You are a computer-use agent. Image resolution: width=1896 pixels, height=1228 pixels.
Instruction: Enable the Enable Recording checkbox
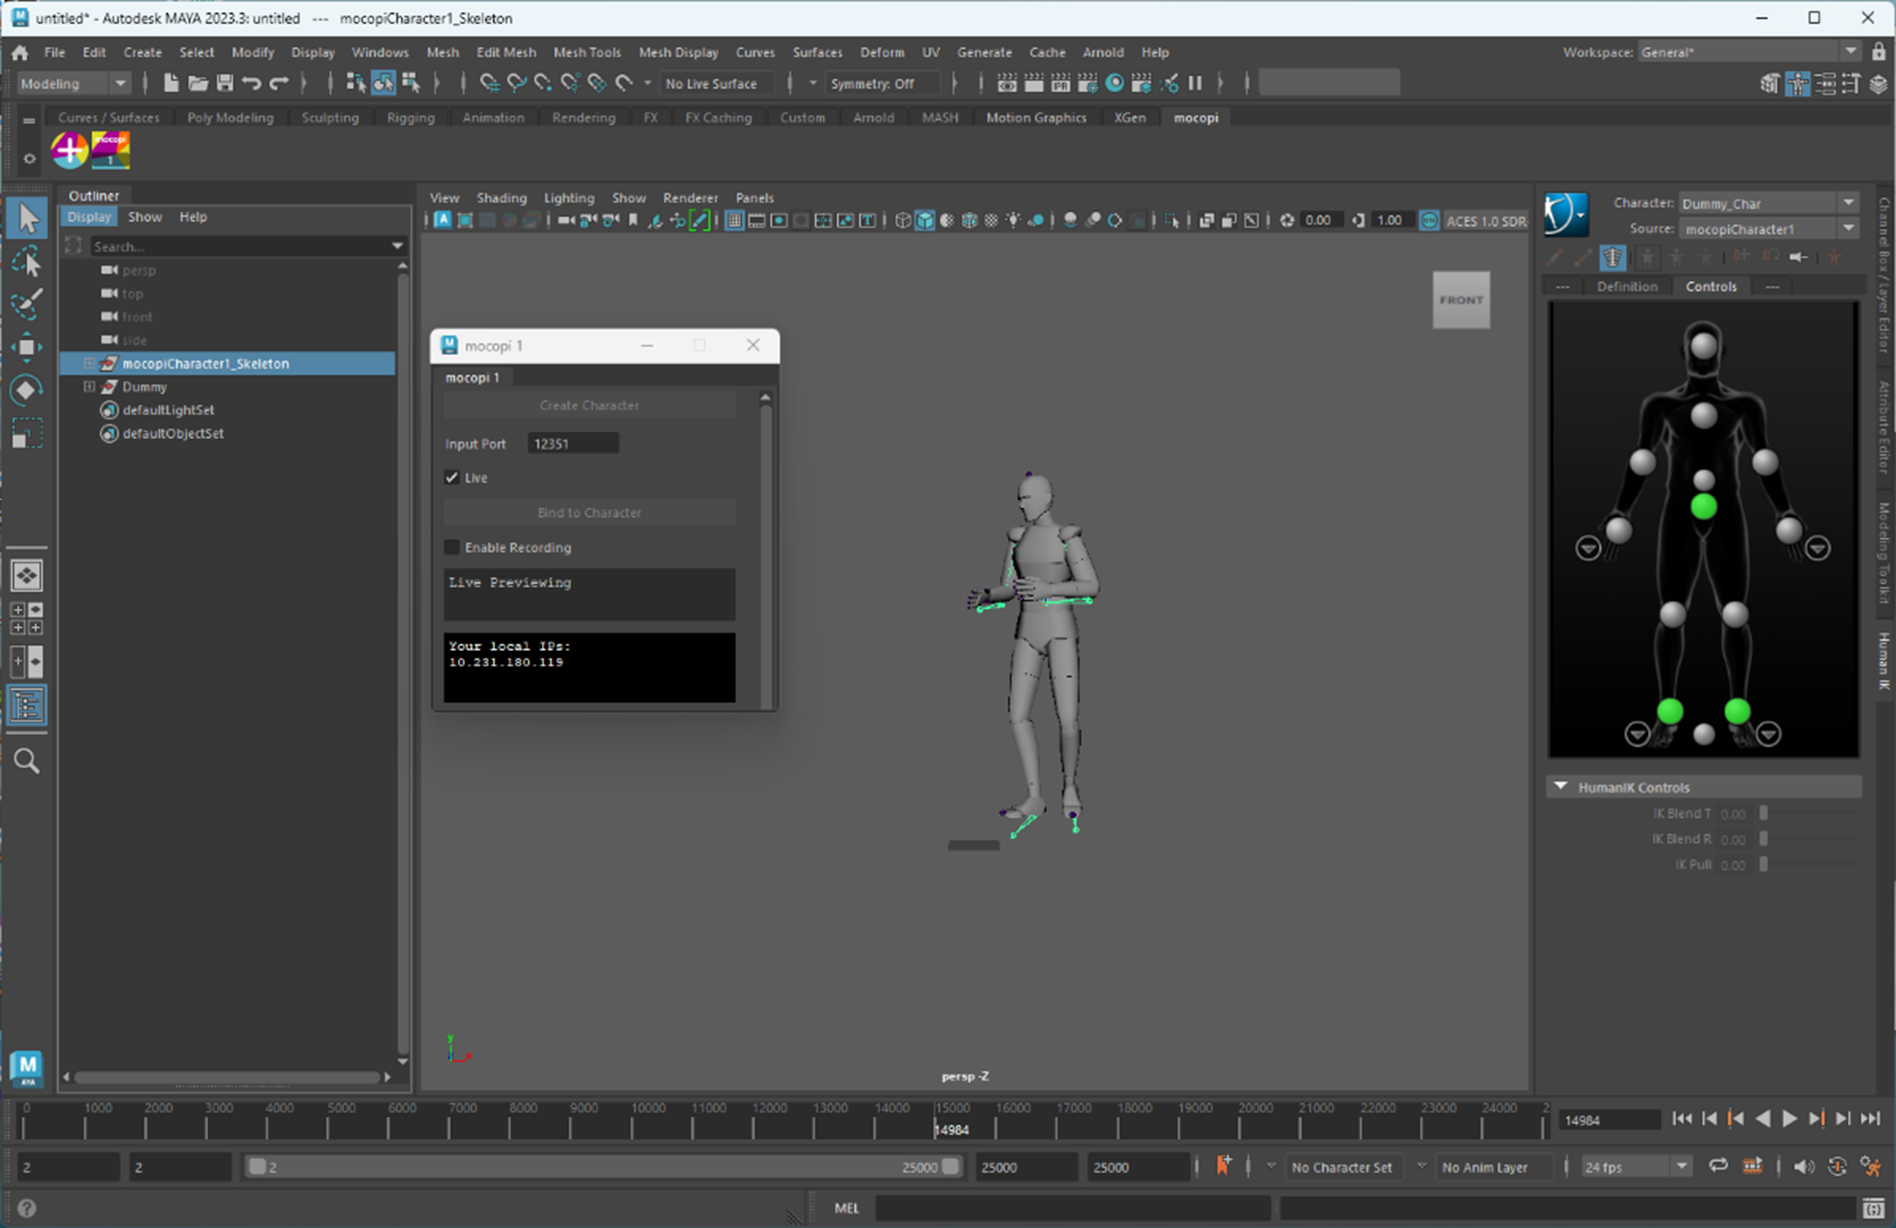452,548
